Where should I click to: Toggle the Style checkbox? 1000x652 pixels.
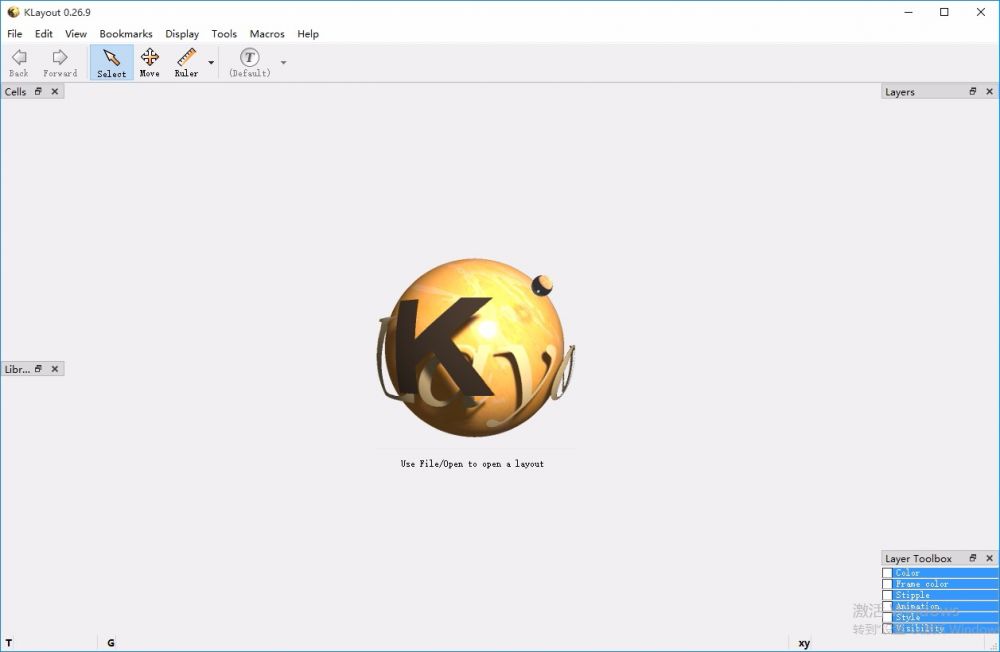887,618
